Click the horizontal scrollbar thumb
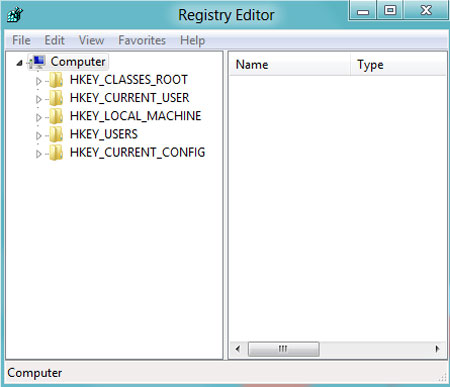This screenshot has height=387, width=450. (283, 349)
